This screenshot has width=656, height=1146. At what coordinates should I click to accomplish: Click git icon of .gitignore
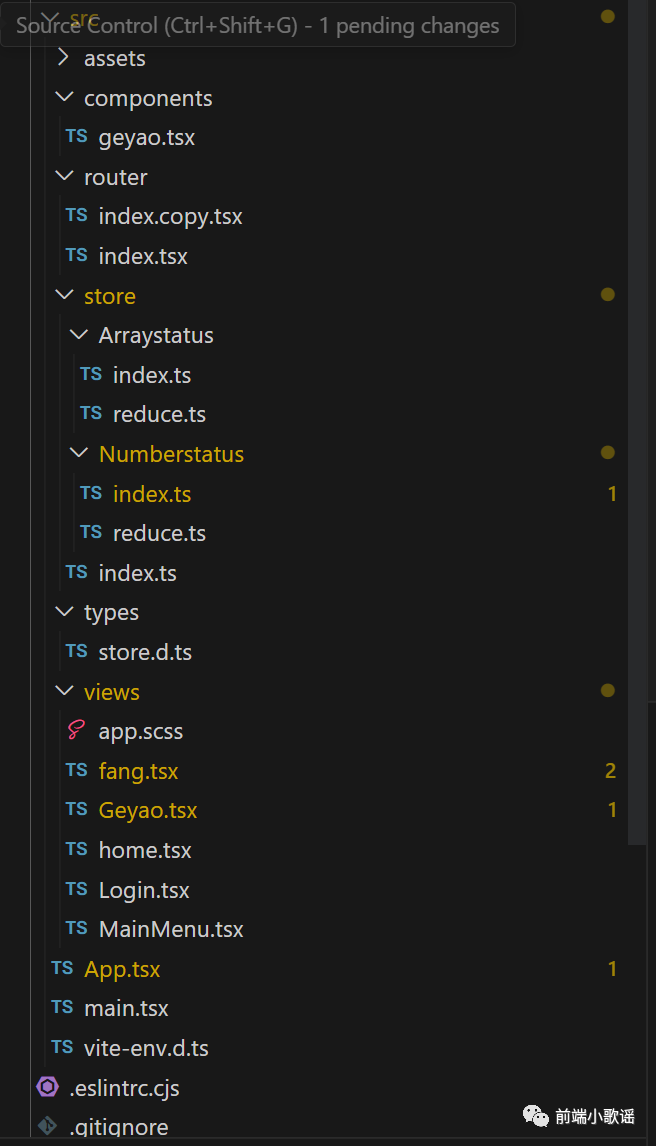click(x=47, y=1126)
